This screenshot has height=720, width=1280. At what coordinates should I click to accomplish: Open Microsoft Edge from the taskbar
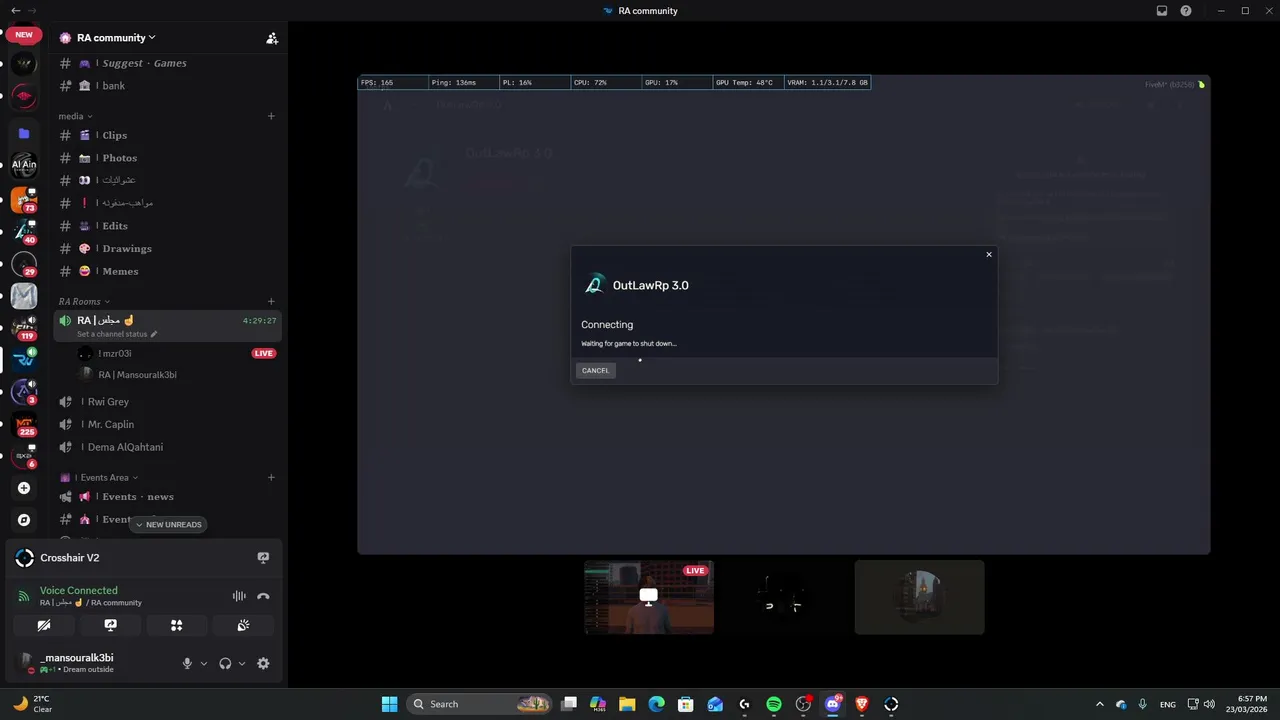point(656,704)
